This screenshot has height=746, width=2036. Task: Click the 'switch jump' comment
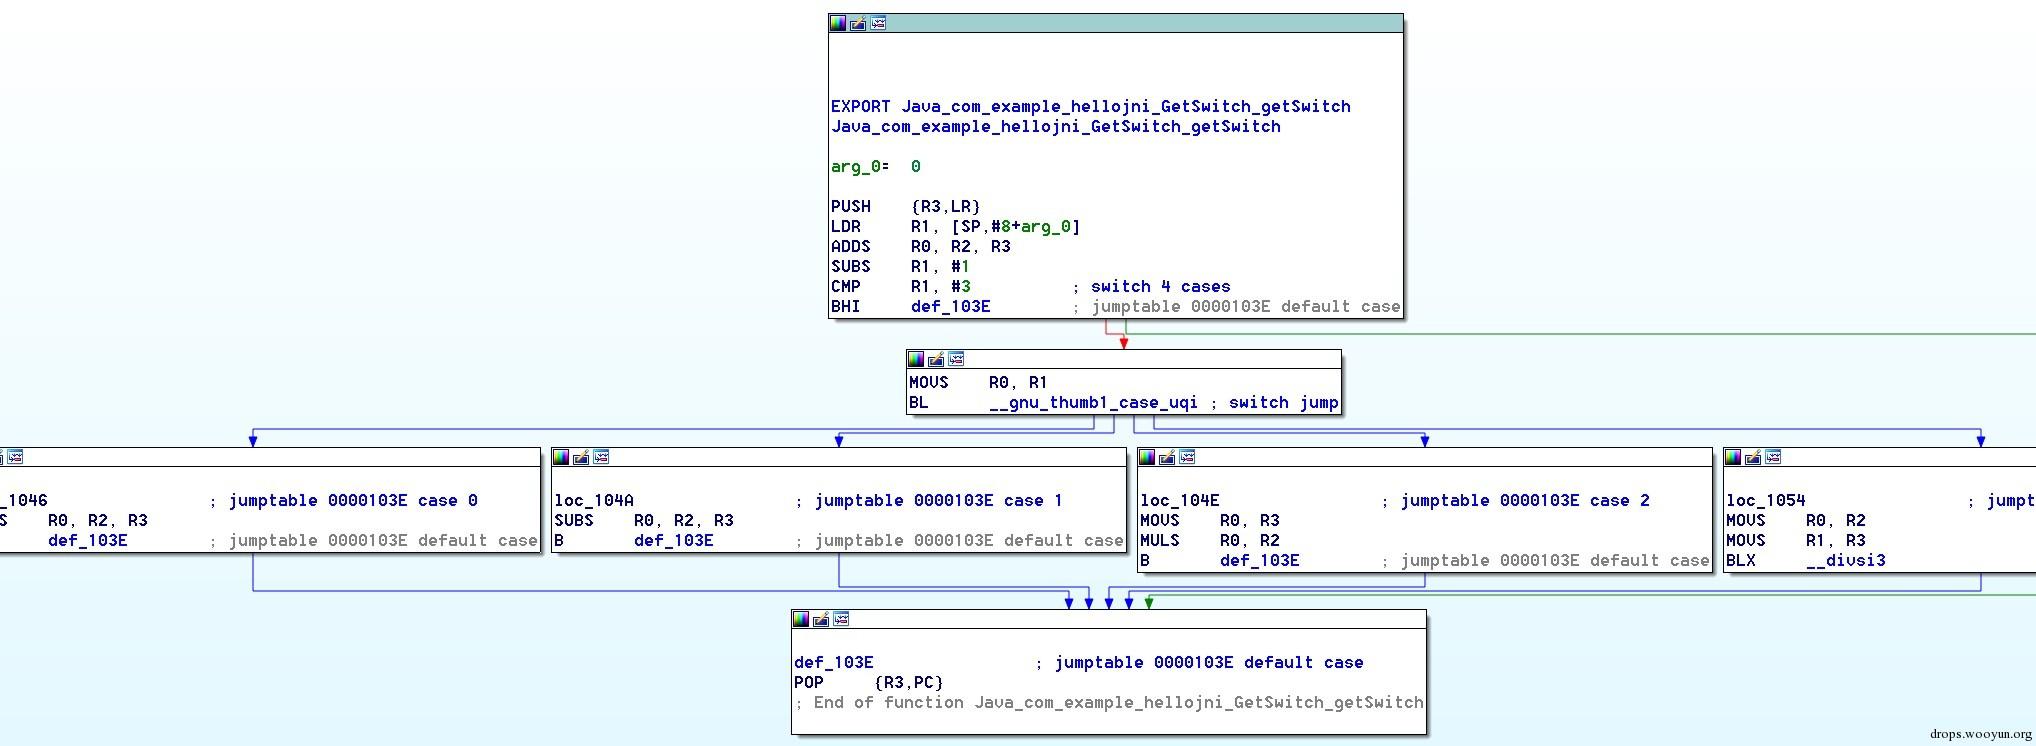click(x=1284, y=402)
